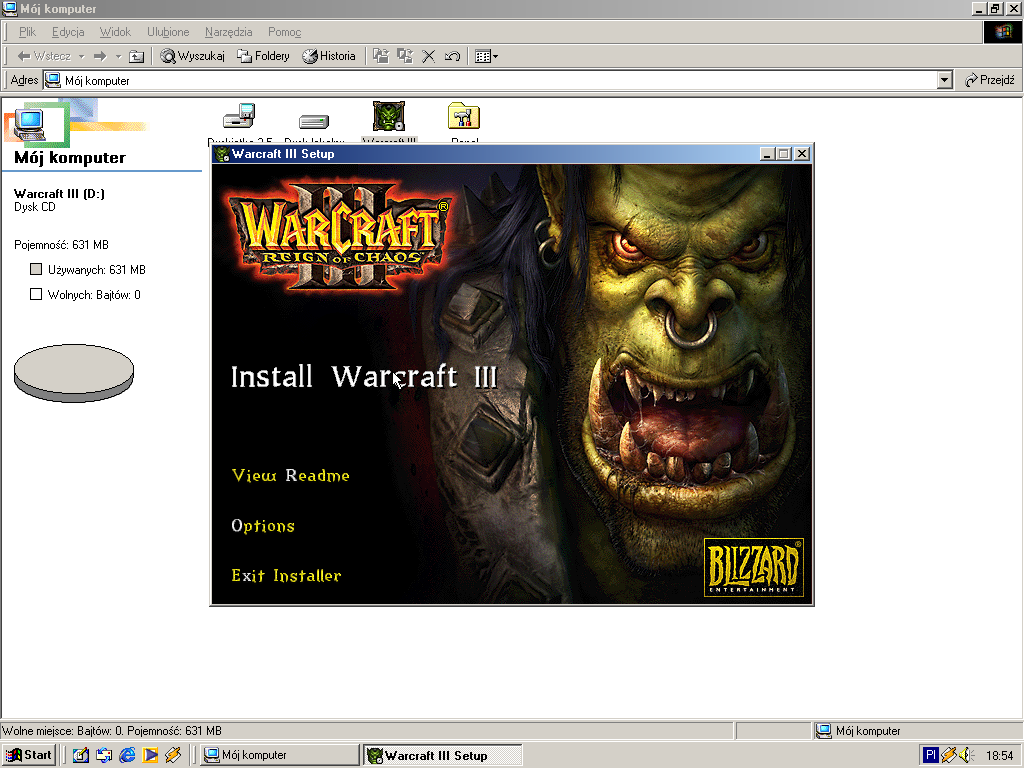Screen dimensions: 1024x768
Task: Click the volume speaker tray icon
Action: click(965, 756)
